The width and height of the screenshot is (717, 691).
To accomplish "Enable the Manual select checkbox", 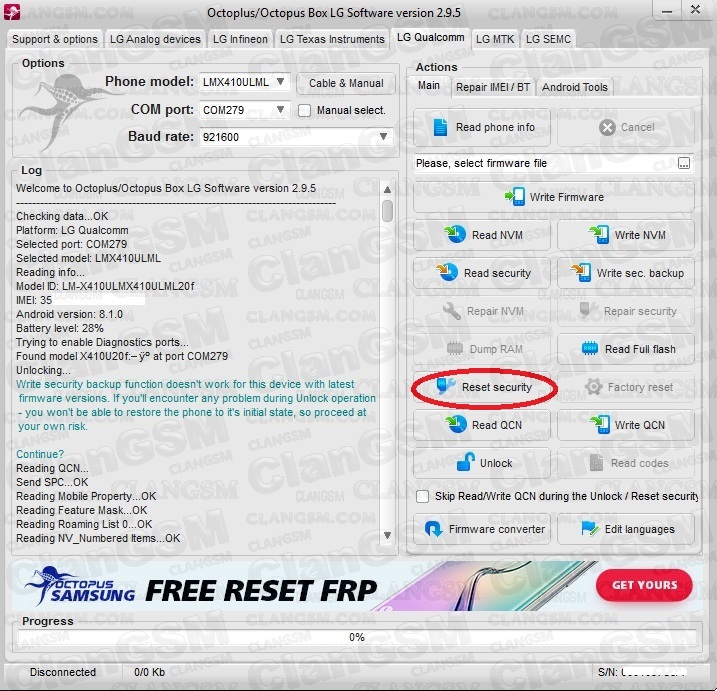I will [305, 111].
